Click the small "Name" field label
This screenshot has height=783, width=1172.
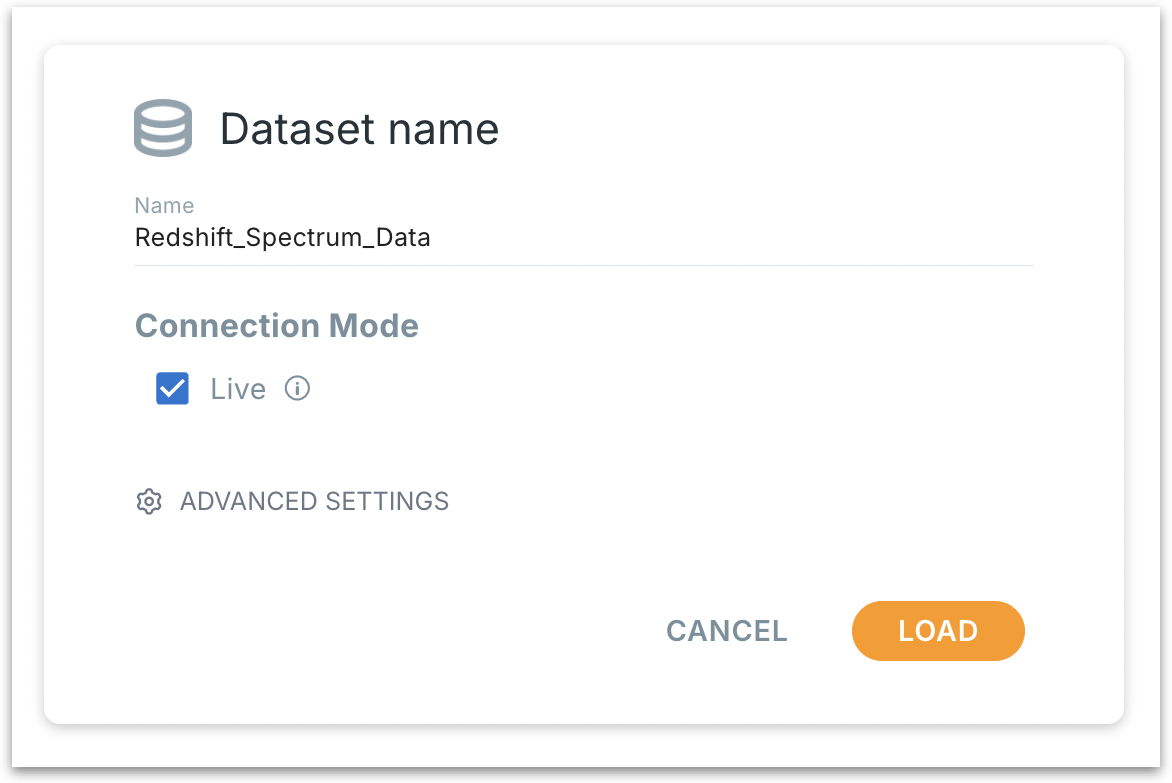point(164,205)
